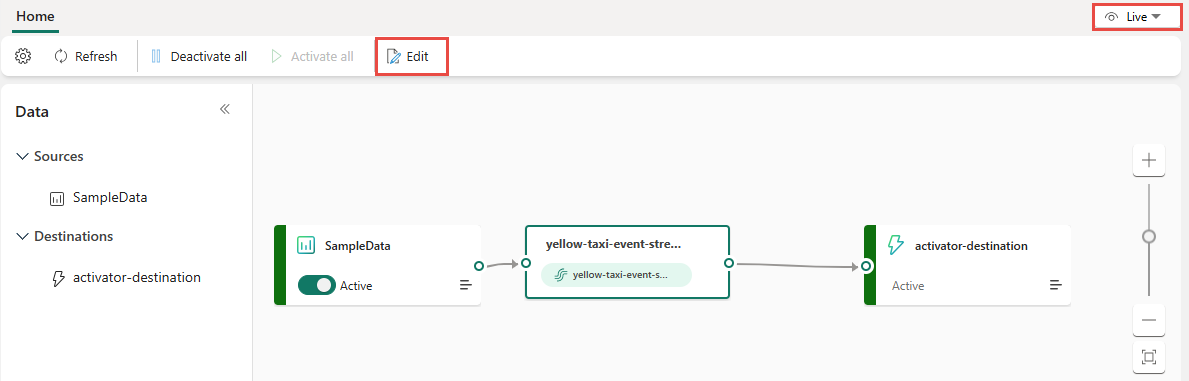1189x381 pixels.
Task: Click the Refresh button
Action: pyautogui.click(x=86, y=56)
